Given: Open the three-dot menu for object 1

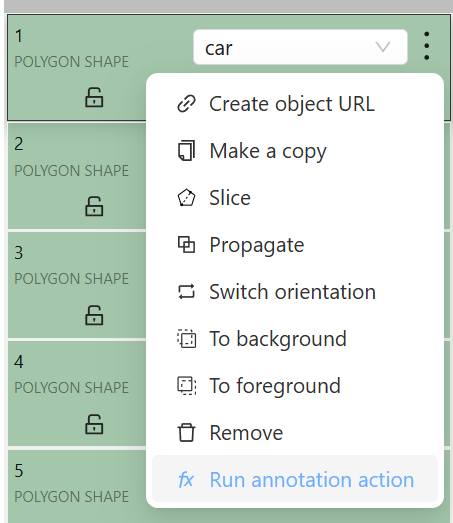Looking at the screenshot, I should coord(427,46).
